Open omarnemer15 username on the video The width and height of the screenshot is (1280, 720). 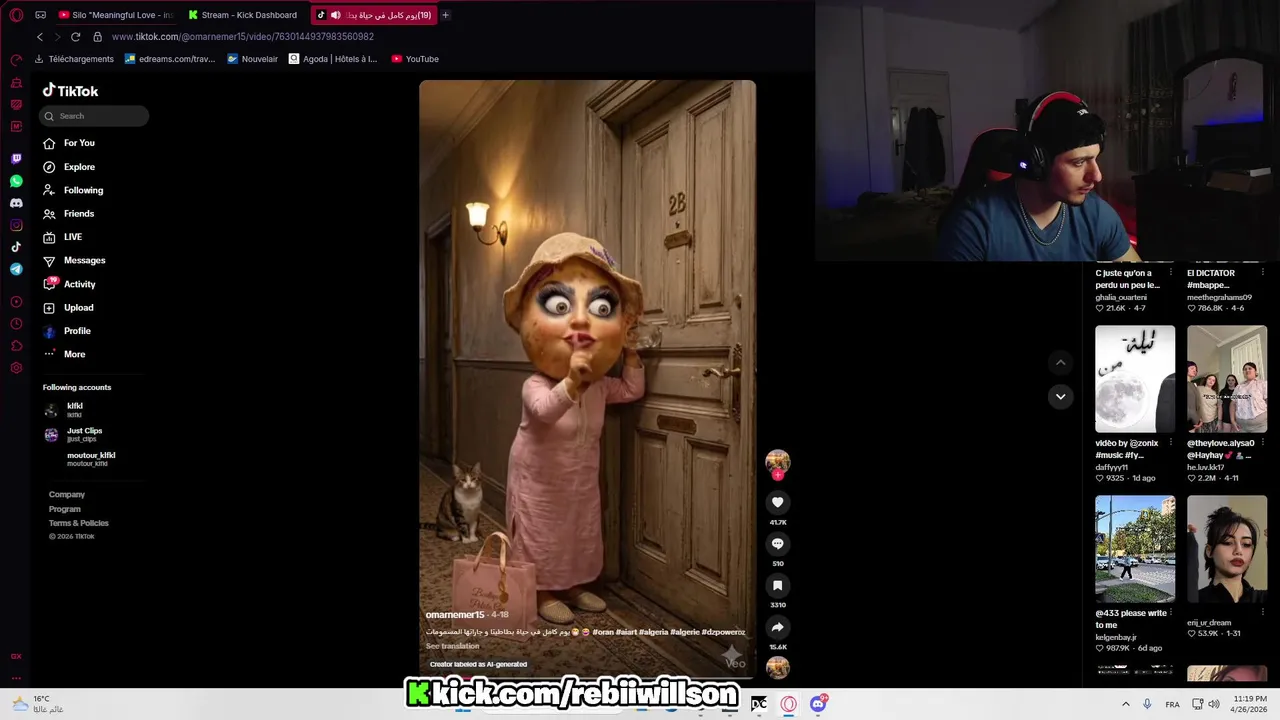[x=455, y=615]
